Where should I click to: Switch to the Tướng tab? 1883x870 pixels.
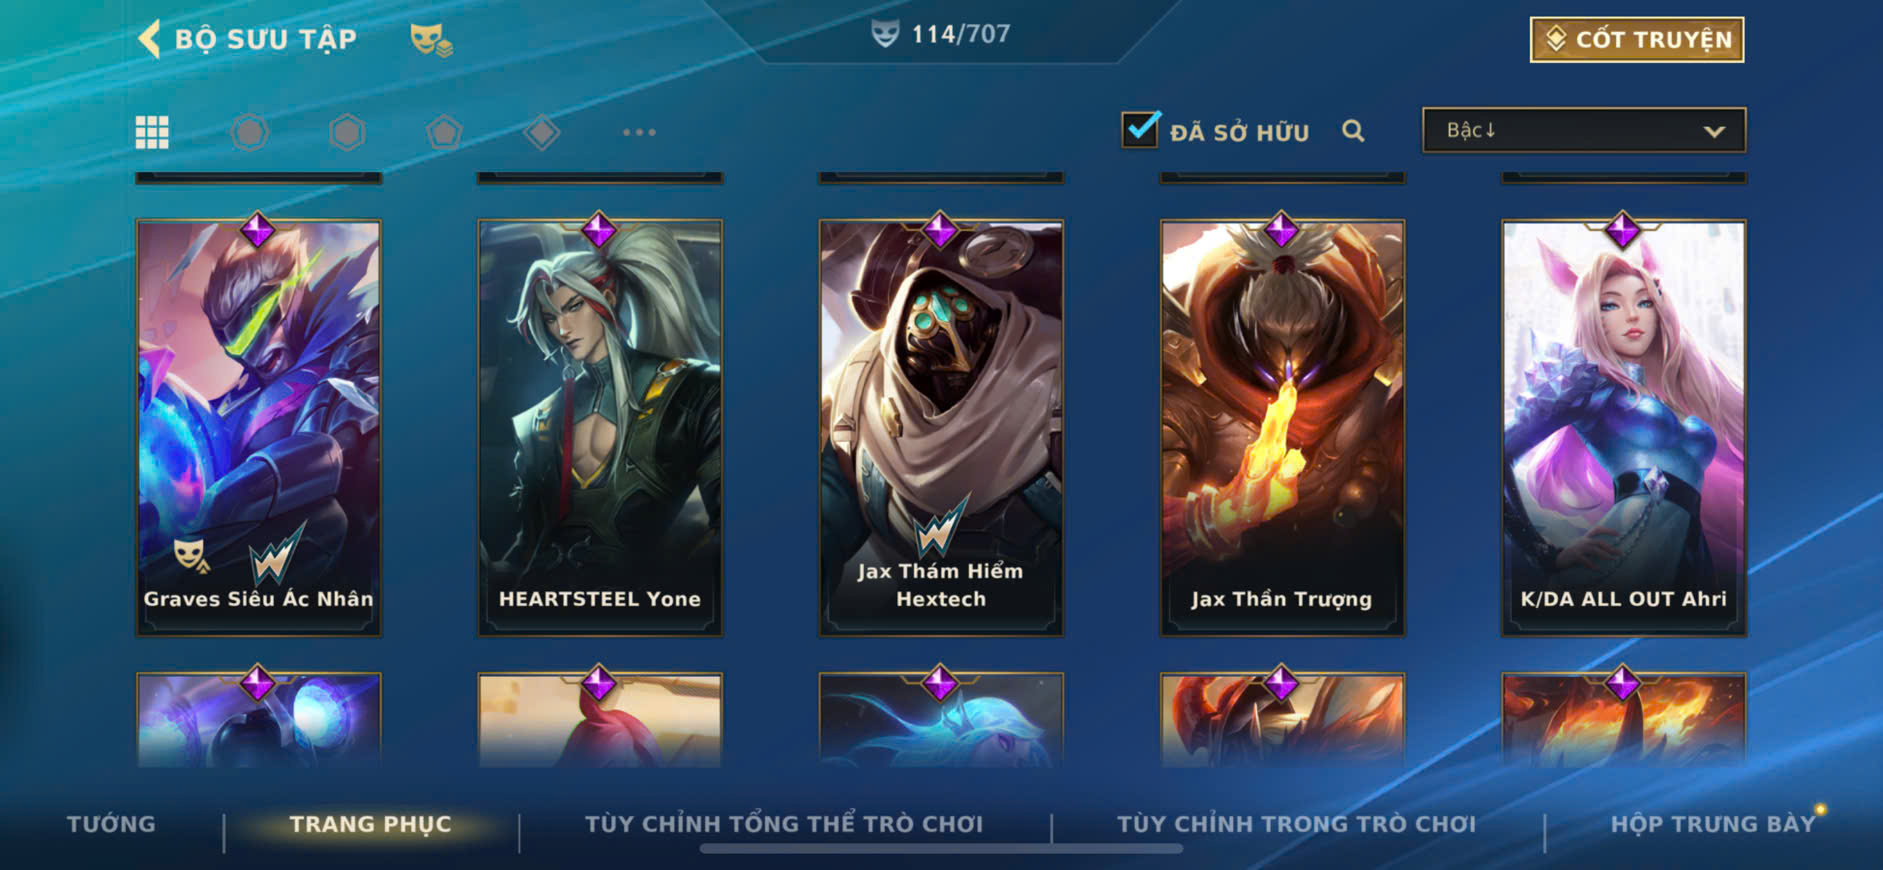coord(111,824)
